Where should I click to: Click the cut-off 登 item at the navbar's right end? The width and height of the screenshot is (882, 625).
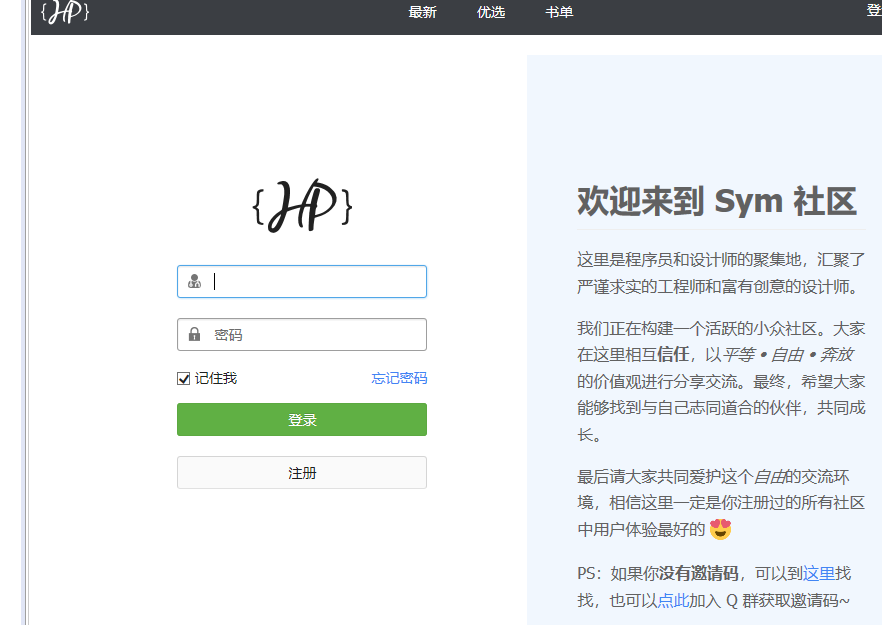[874, 11]
